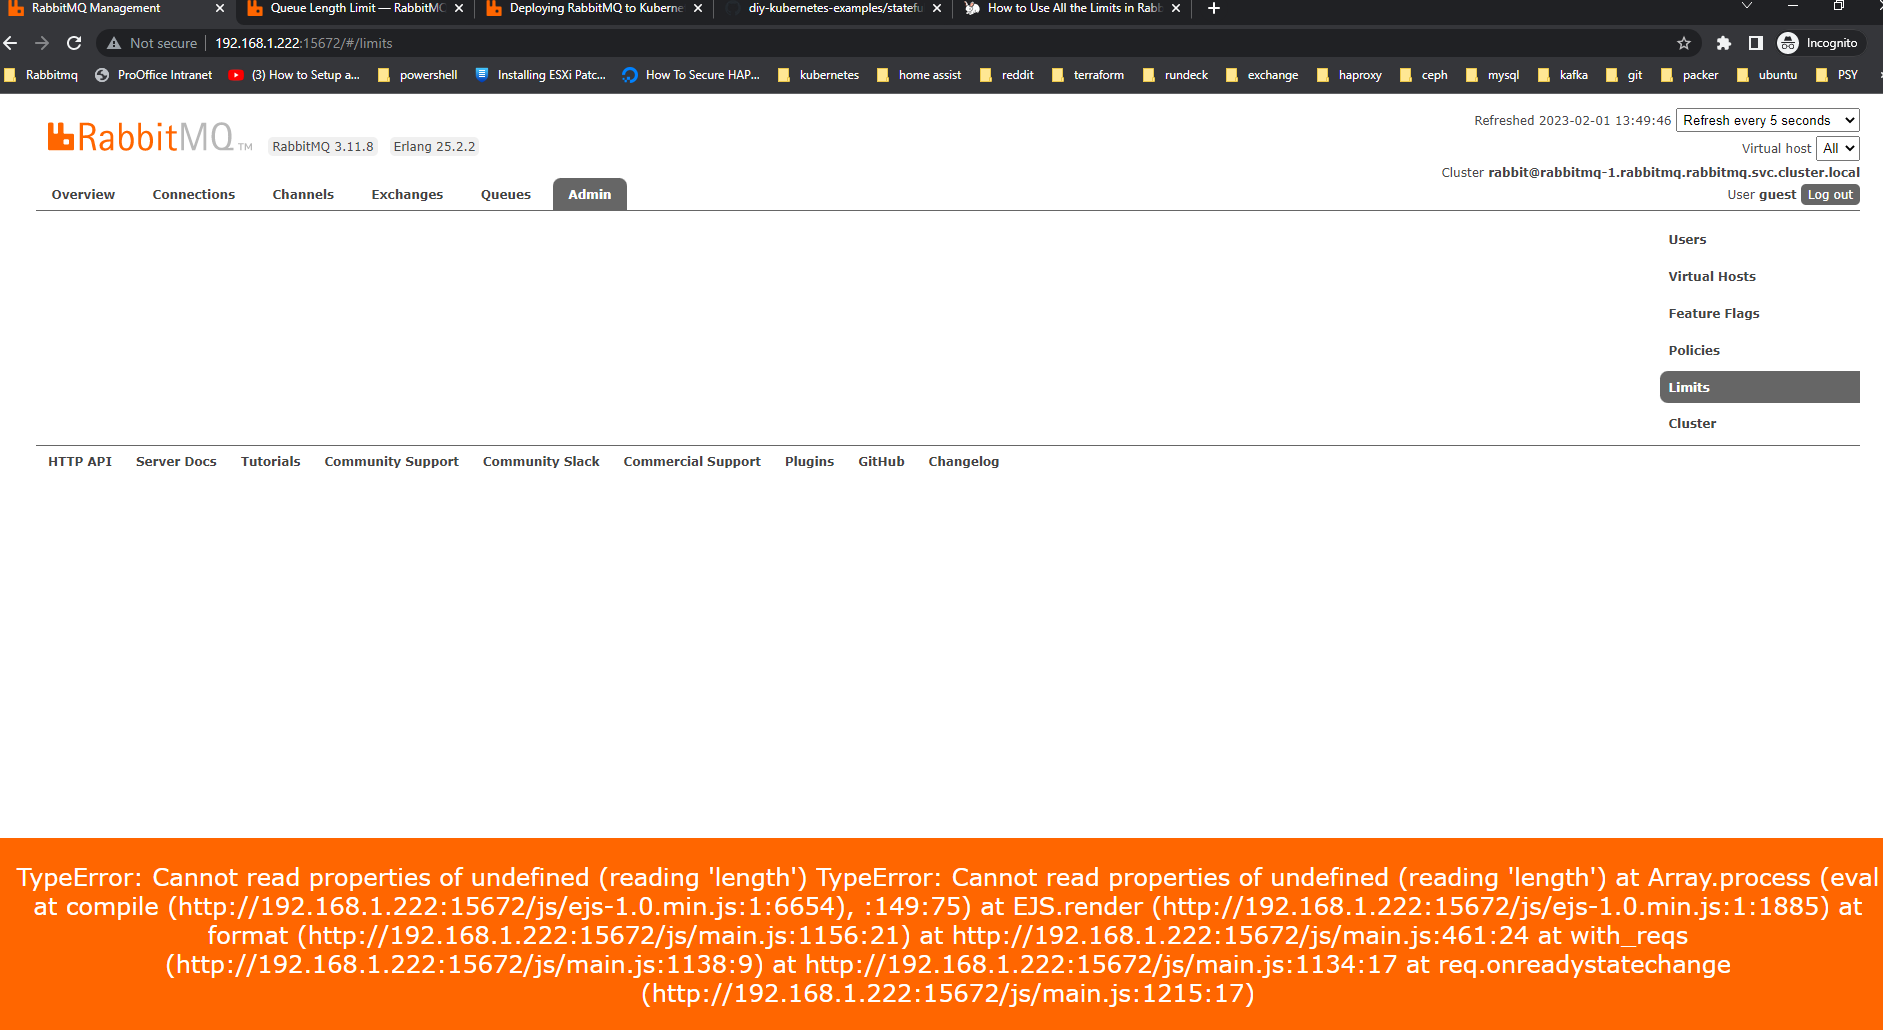Image resolution: width=1883 pixels, height=1030 pixels.
Task: Toggle the browser side panel icon
Action: tap(1755, 43)
